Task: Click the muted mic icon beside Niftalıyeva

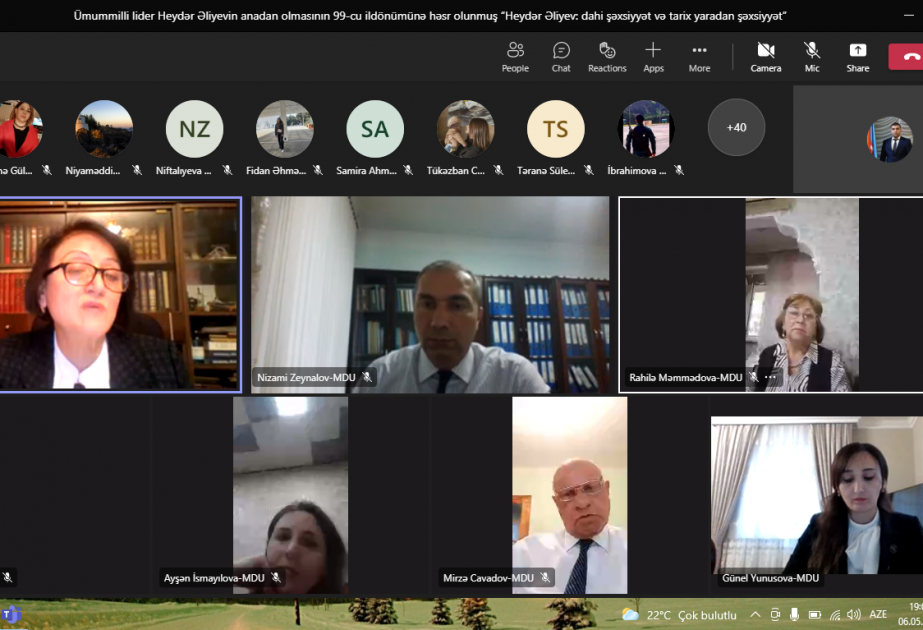Action: (227, 170)
